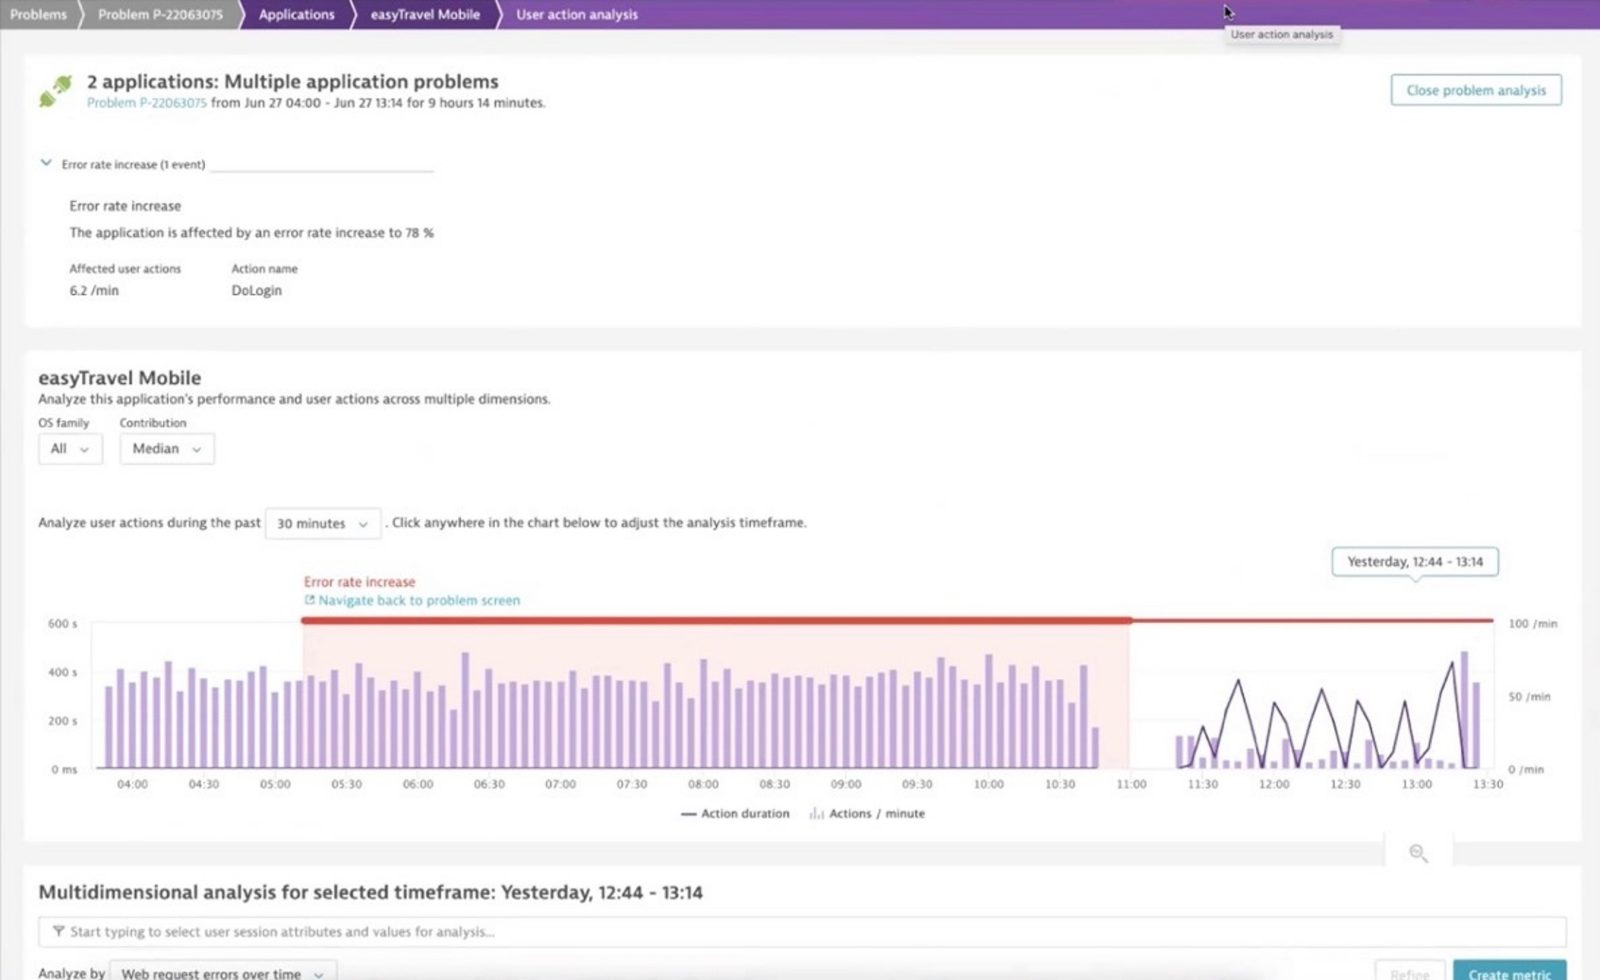
Task: Open the Applications breadcrumb item
Action: tap(296, 14)
